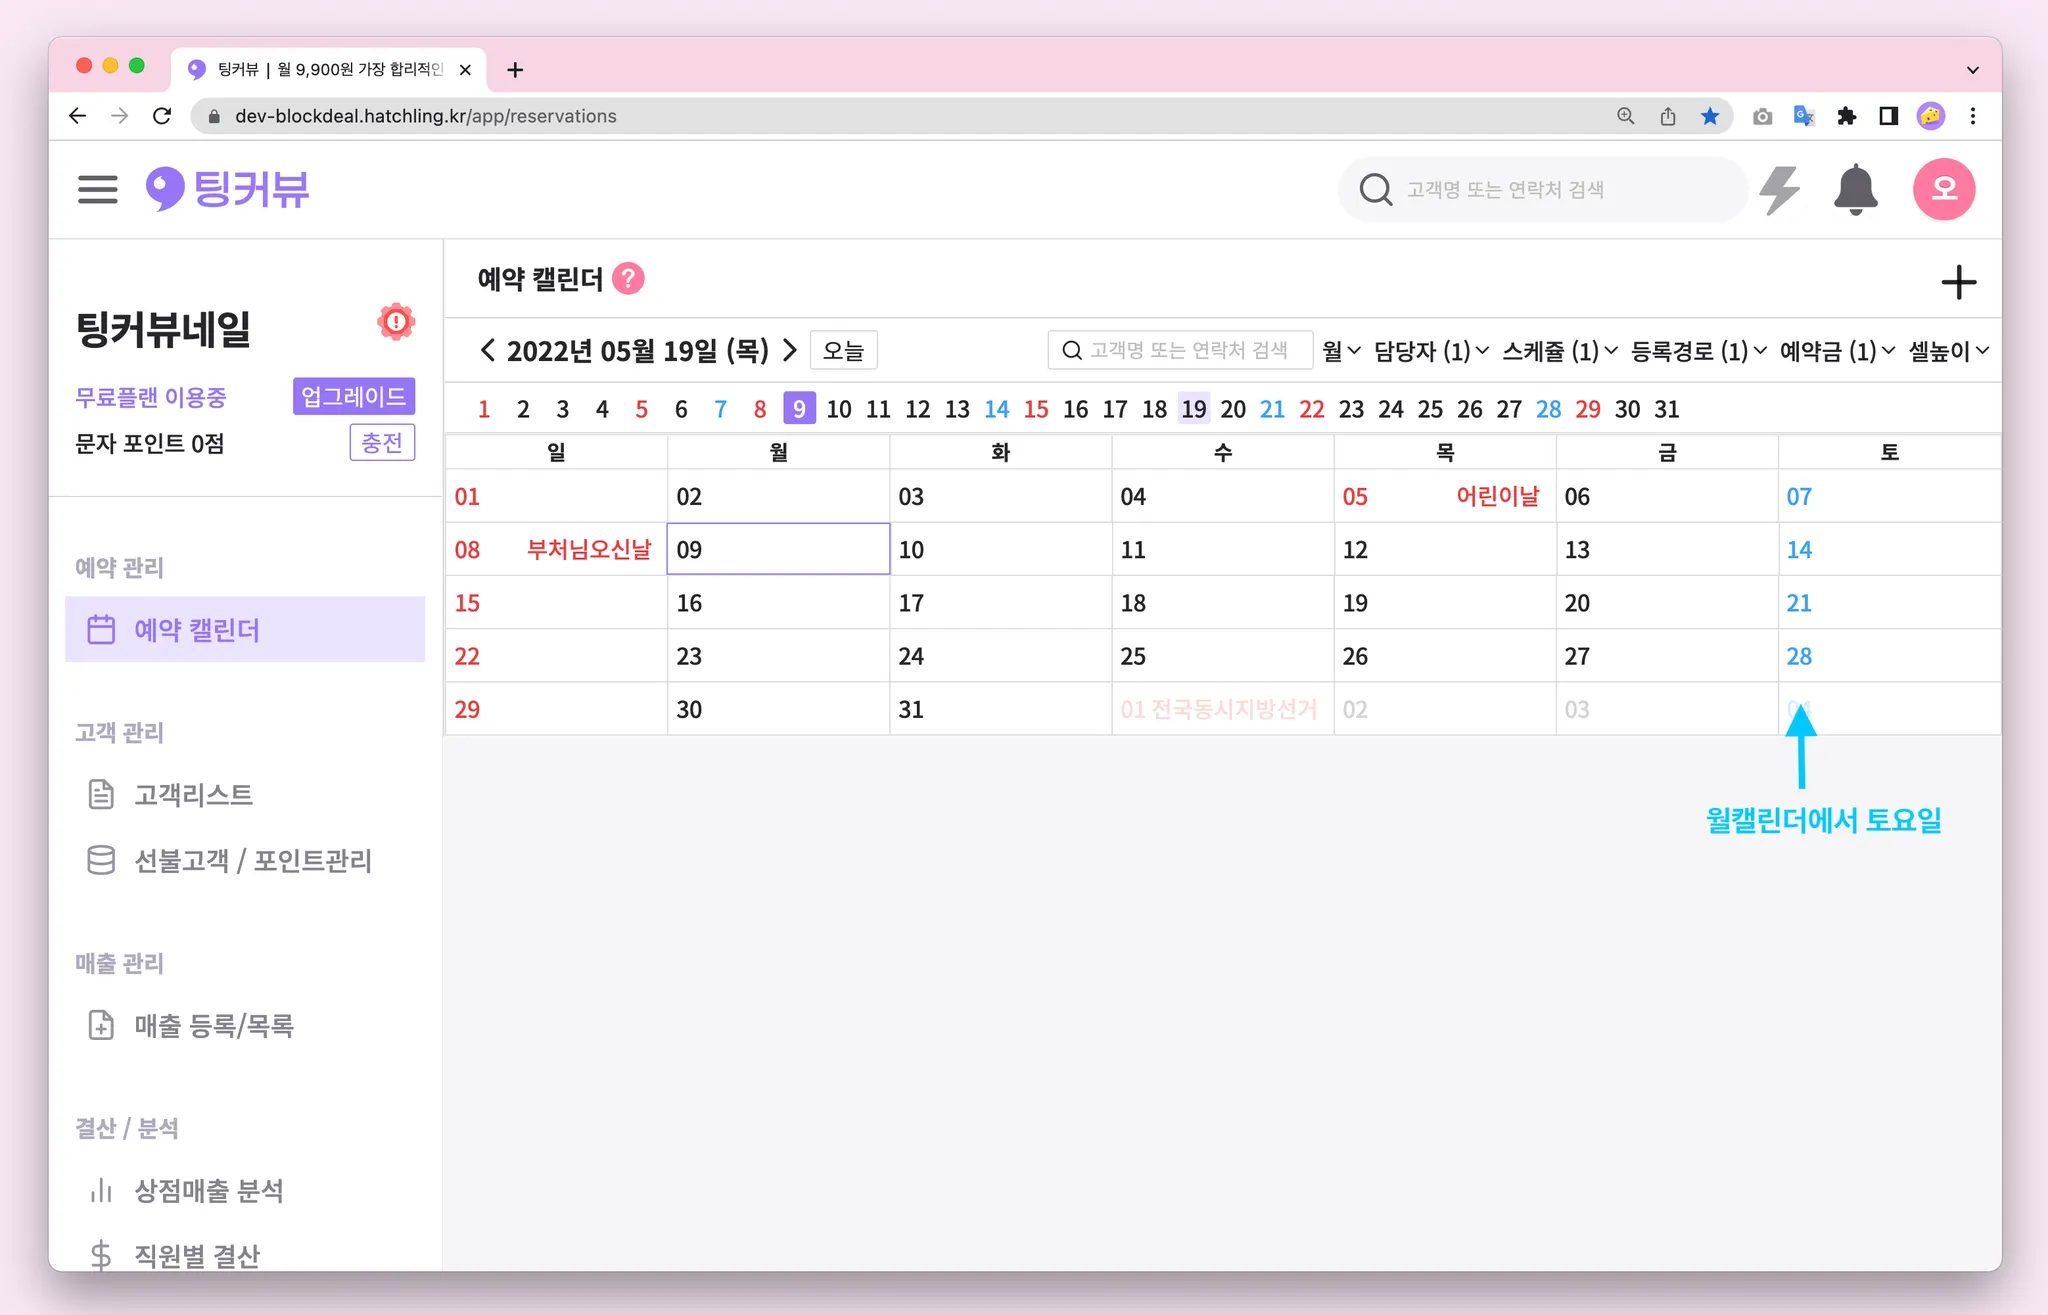2048x1315 pixels.
Task: Click the calendar customer search field
Action: tap(1180, 351)
